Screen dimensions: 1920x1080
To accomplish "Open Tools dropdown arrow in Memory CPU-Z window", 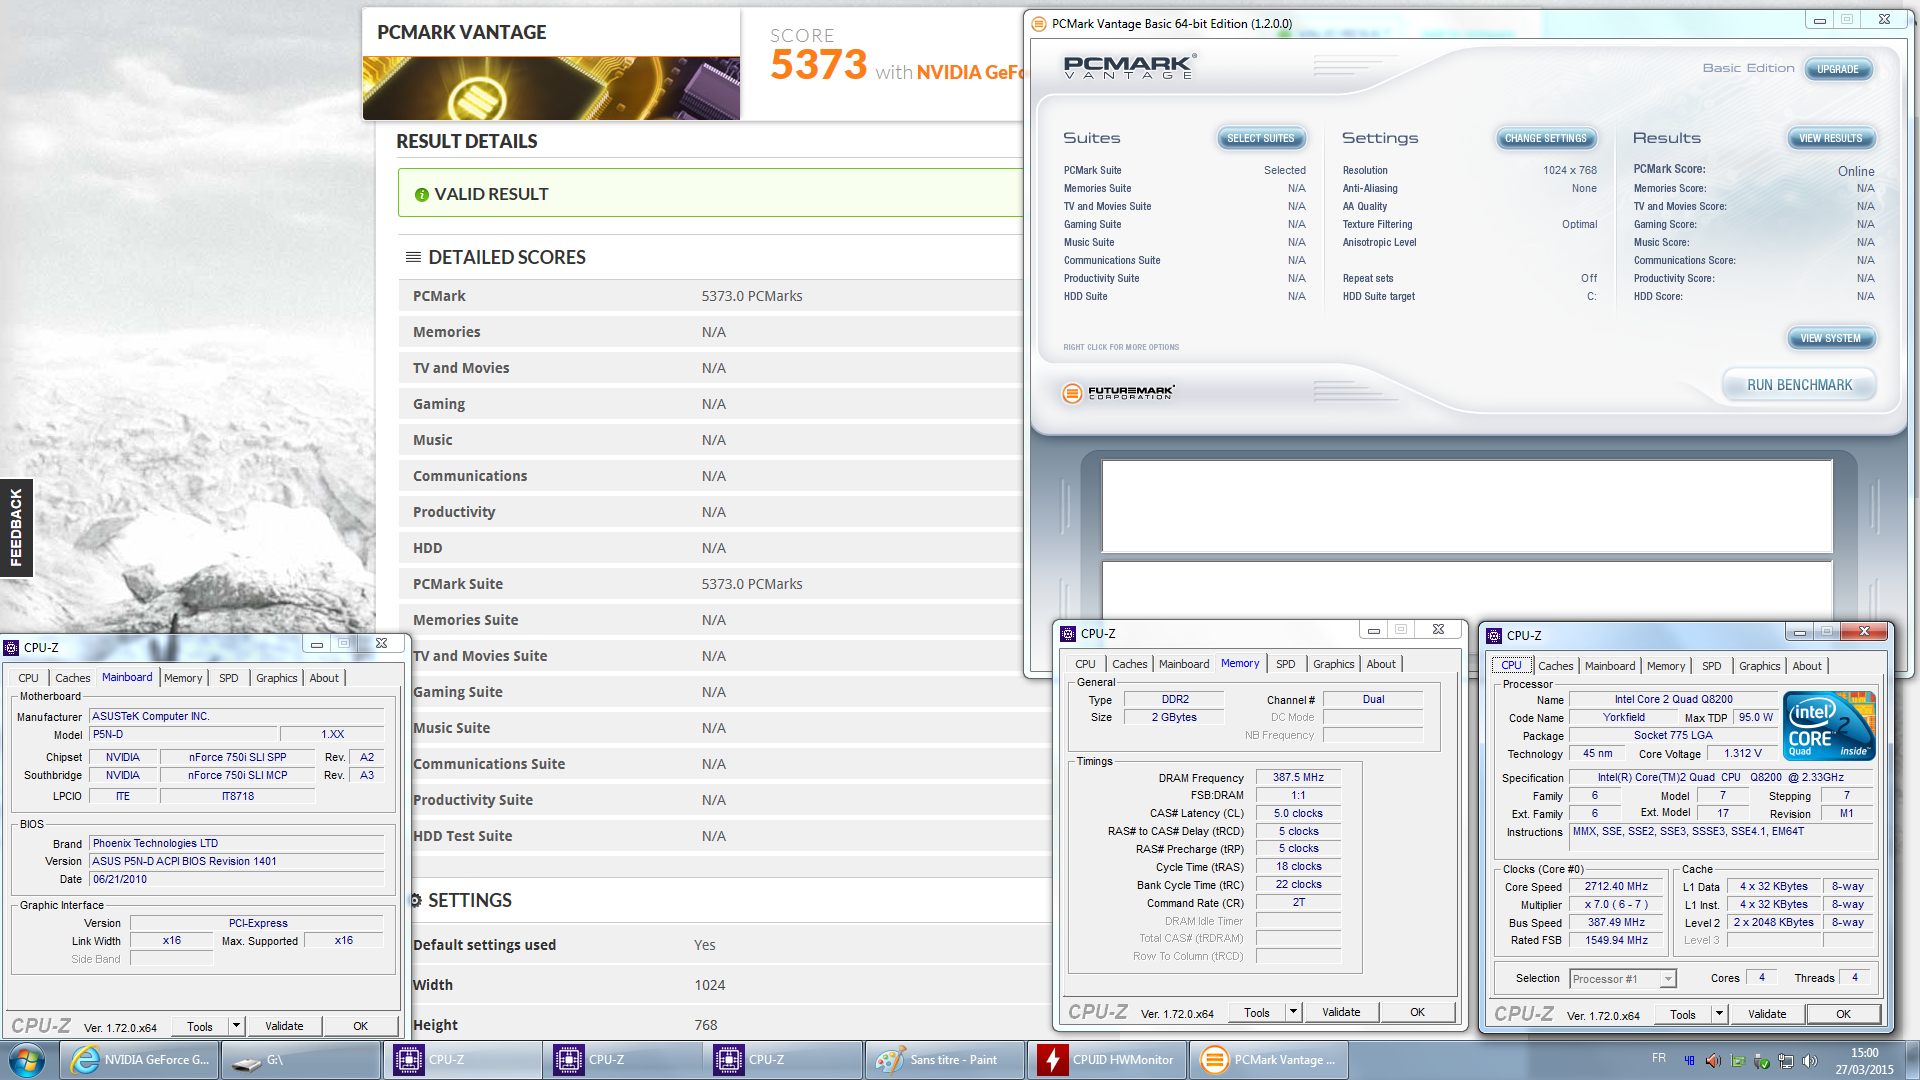I will tap(1293, 1012).
